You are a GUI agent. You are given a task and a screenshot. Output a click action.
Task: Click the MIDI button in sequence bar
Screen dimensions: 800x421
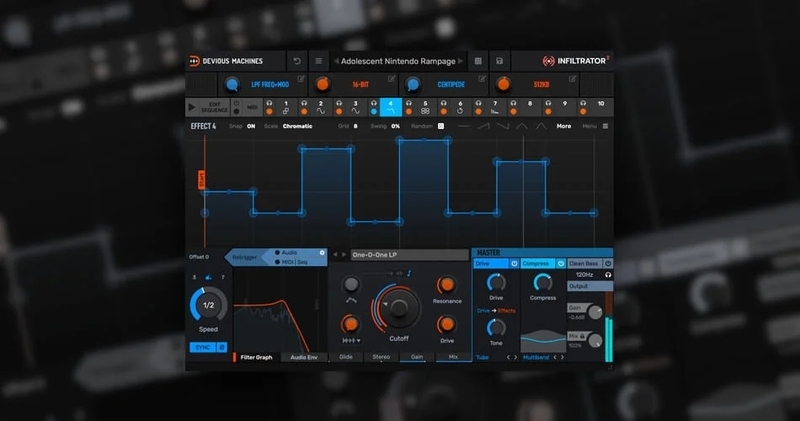pos(252,108)
